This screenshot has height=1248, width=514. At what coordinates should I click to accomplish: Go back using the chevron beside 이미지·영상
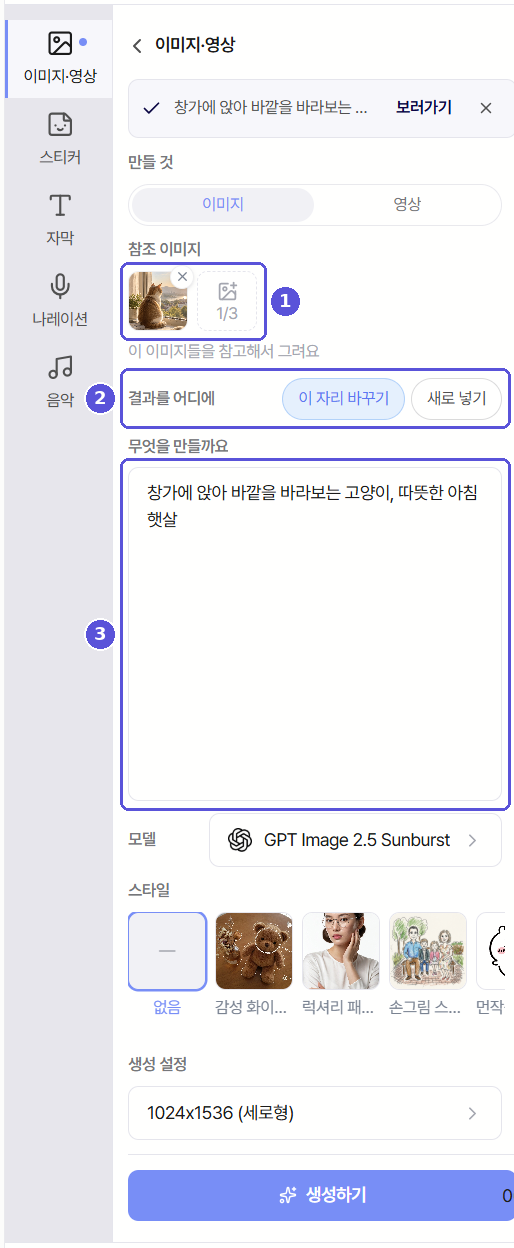pos(137,45)
